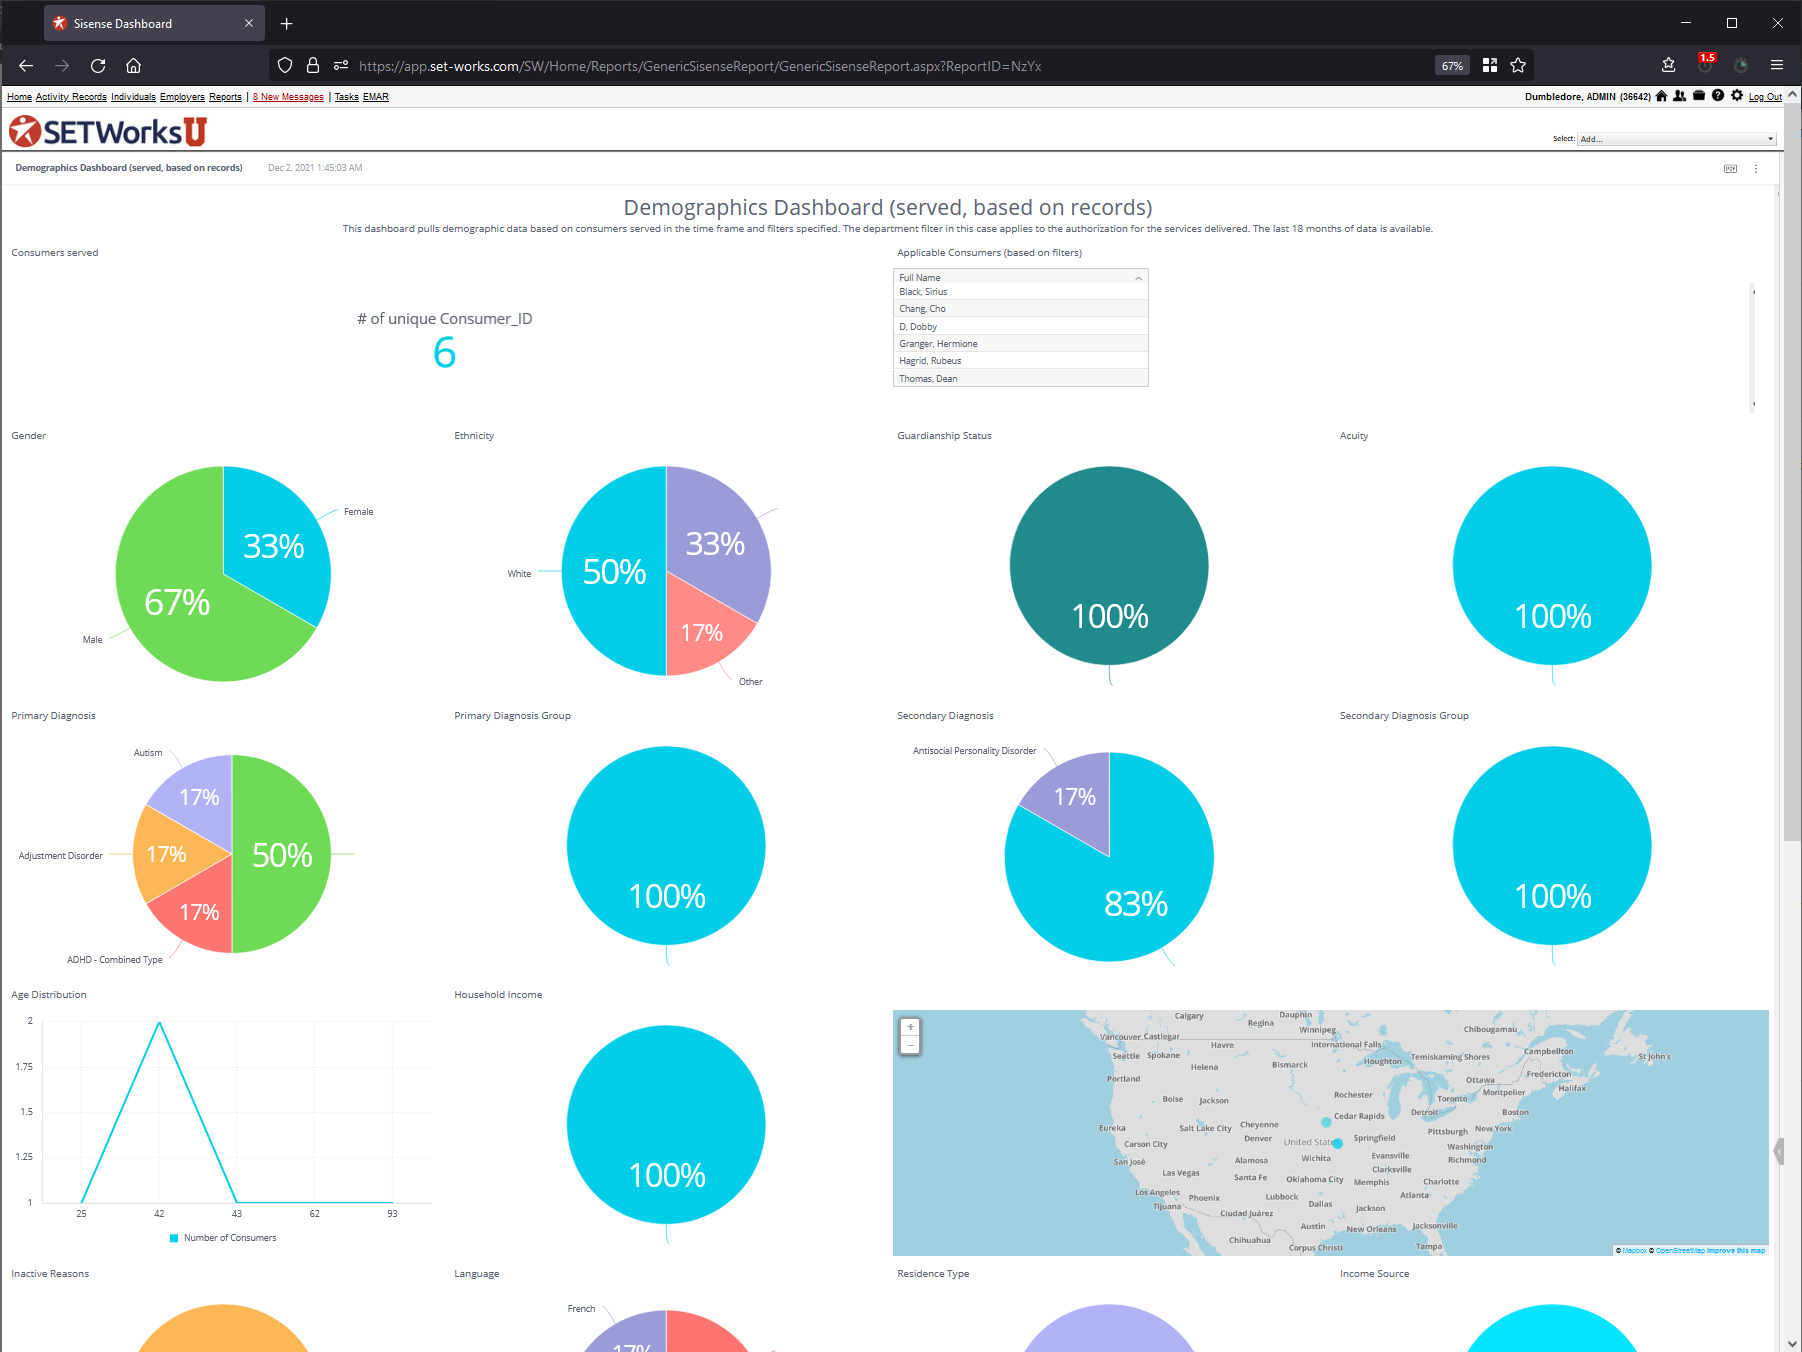Toggle the Number of Consumers legend entry
This screenshot has height=1352, width=1802.
click(223, 1238)
